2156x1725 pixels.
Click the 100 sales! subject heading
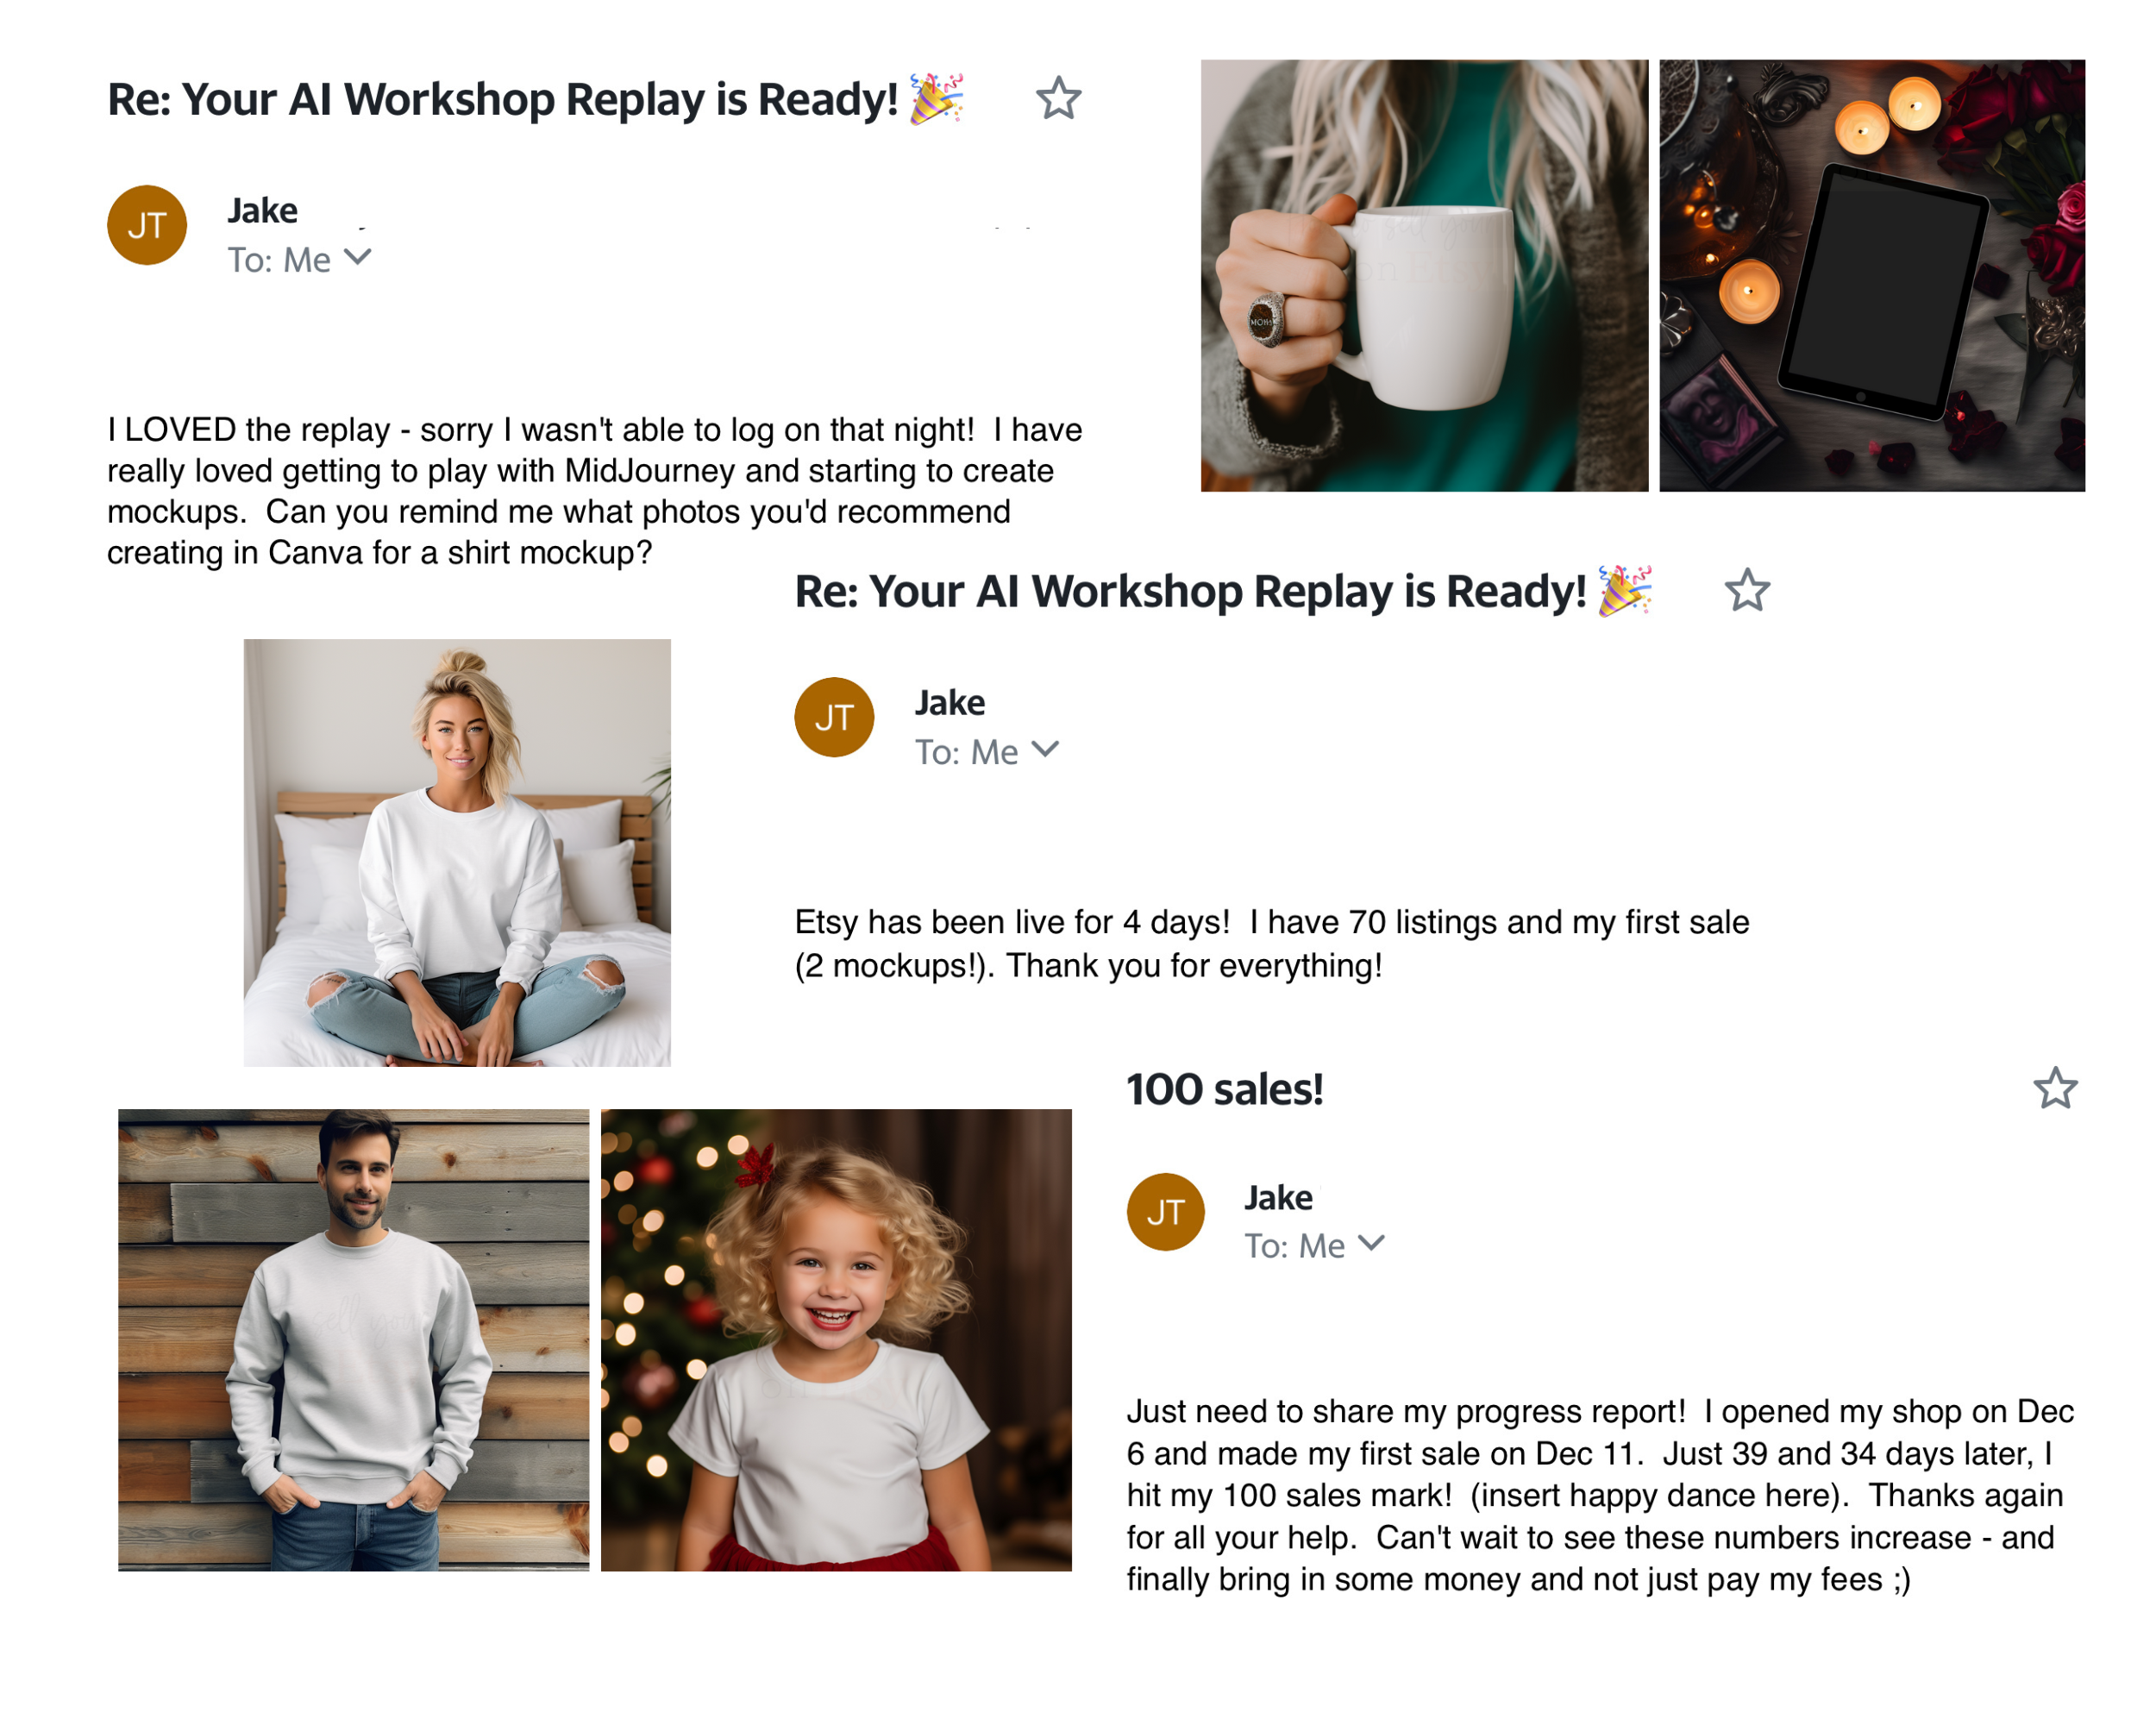click(x=1224, y=1089)
